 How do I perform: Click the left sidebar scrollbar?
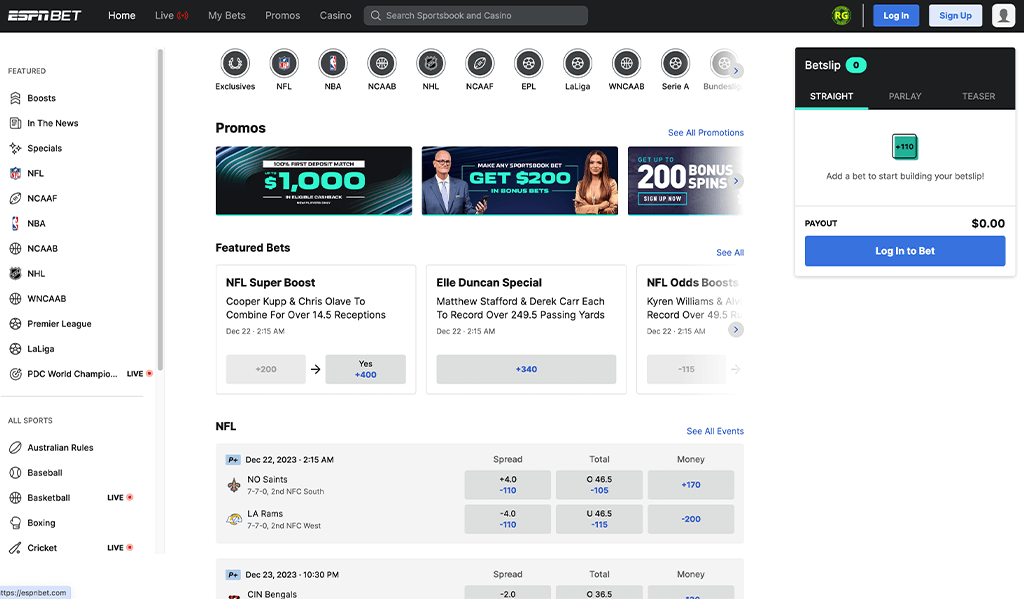160,209
